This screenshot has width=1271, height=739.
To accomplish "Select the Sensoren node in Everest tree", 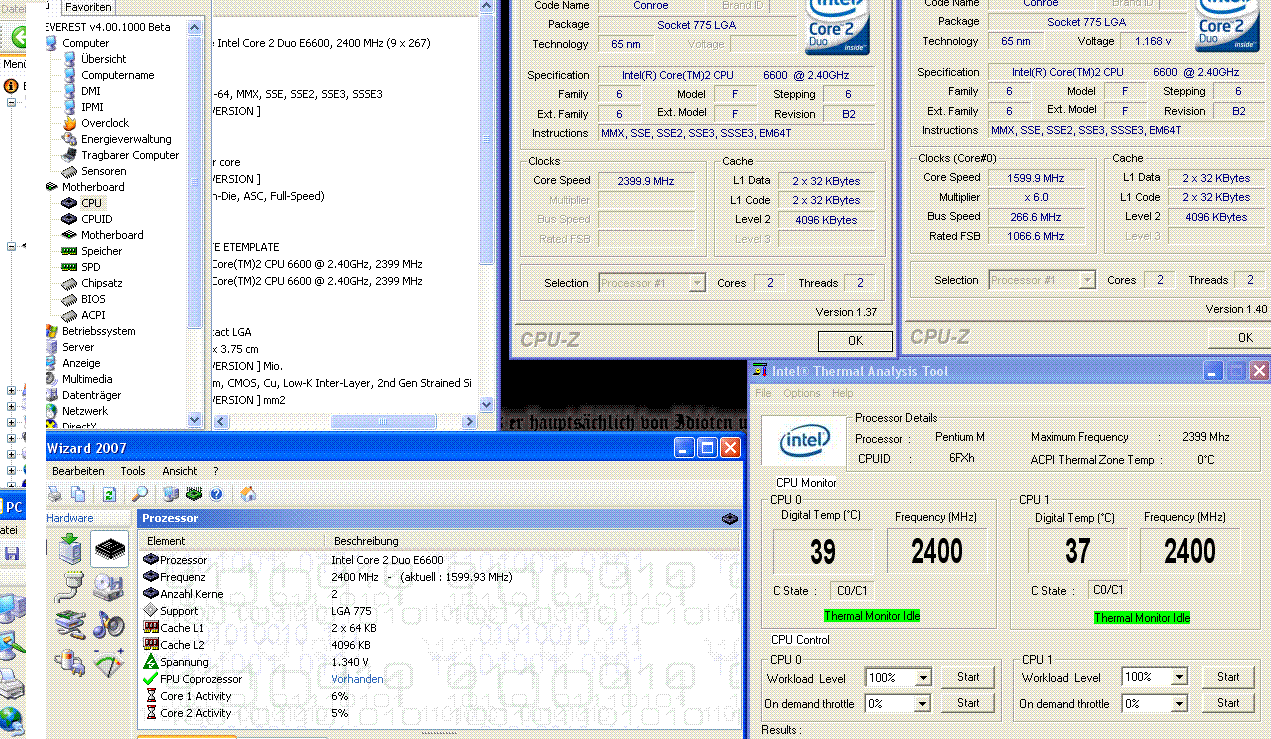I will 103,171.
